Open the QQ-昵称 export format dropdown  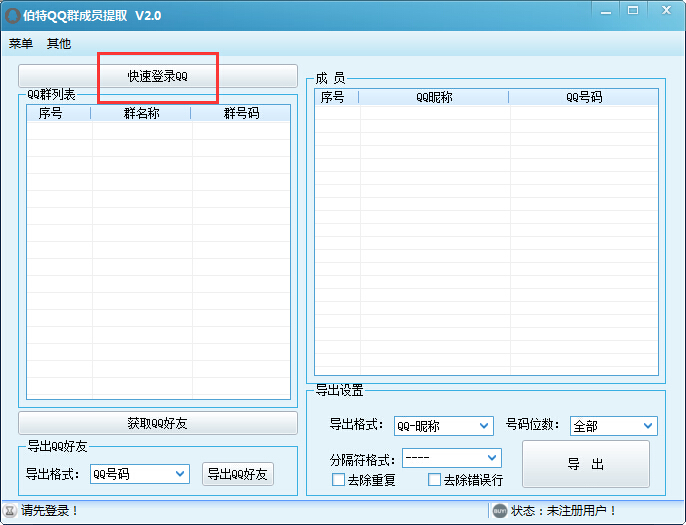click(444, 426)
